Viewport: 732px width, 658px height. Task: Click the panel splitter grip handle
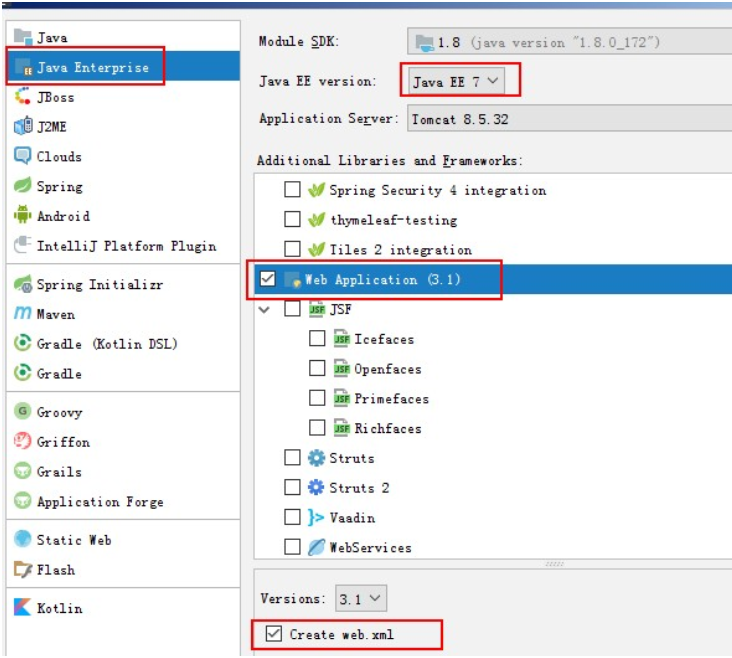coord(554,564)
